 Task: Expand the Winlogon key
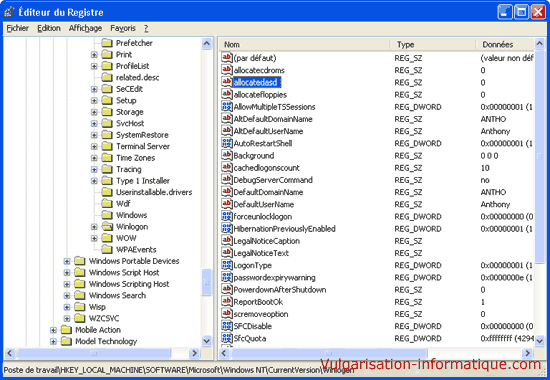click(94, 227)
